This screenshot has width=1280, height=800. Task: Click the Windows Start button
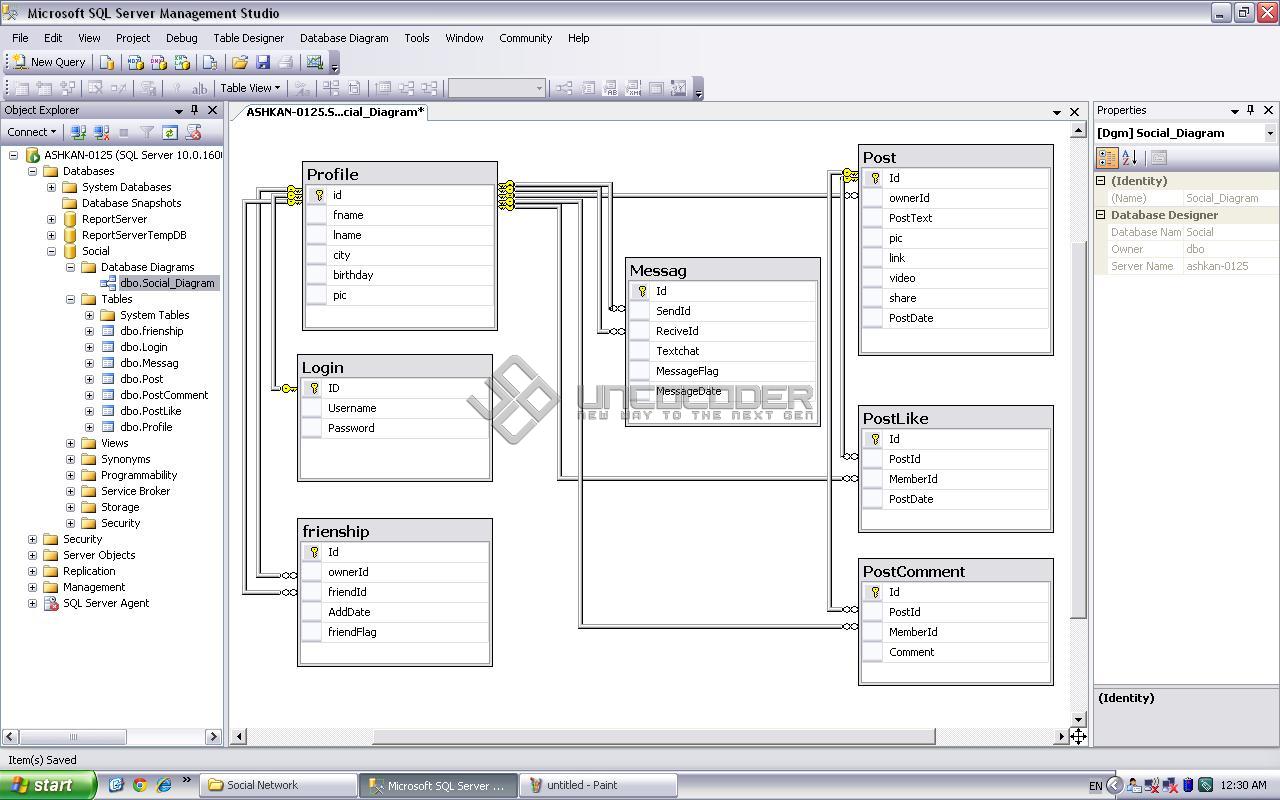pos(48,785)
